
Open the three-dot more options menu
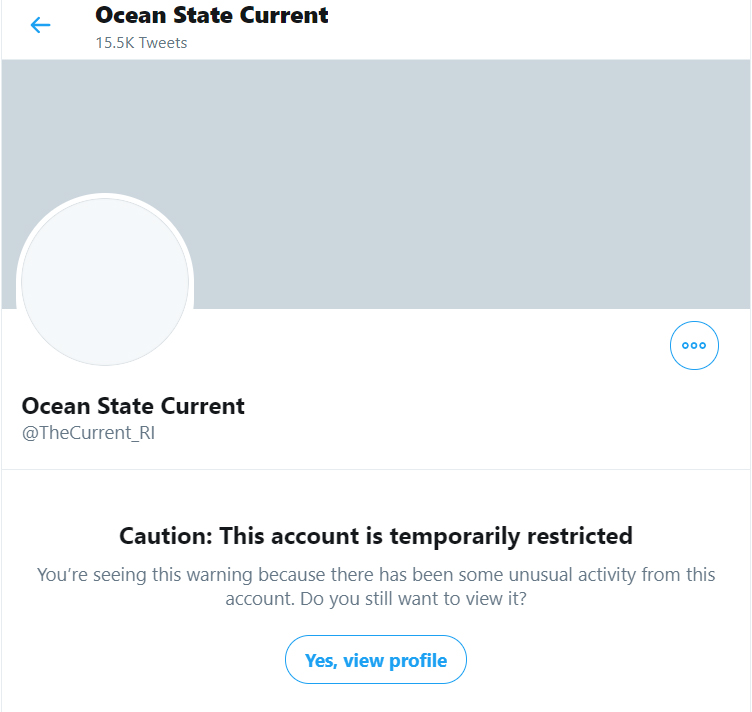click(x=694, y=345)
